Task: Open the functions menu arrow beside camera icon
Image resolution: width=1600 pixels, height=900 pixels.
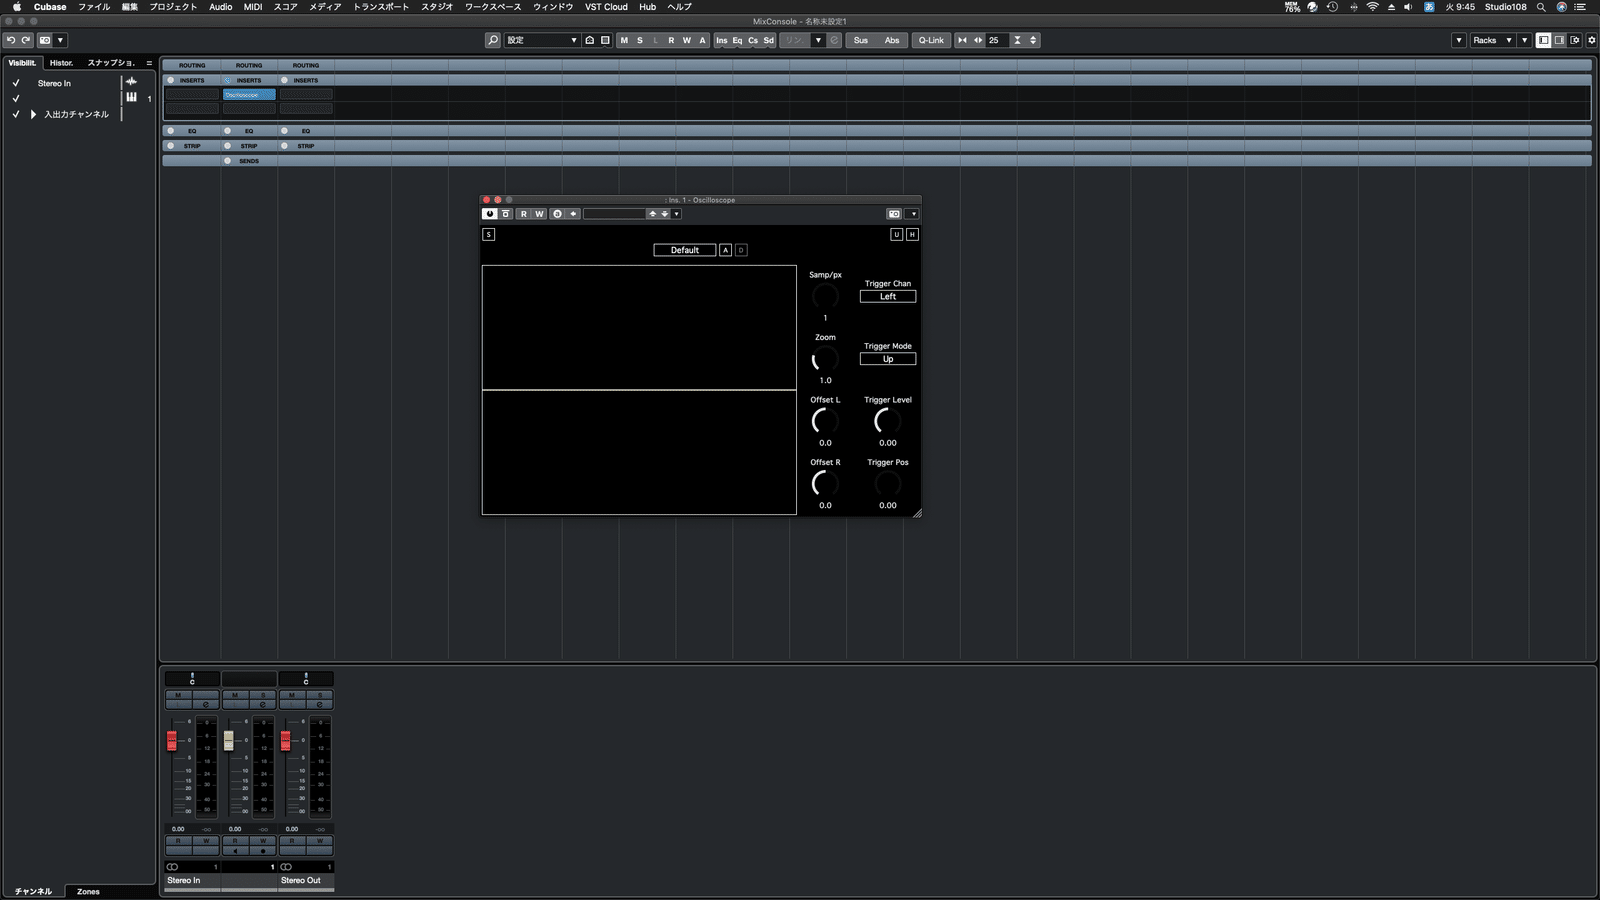Action: coord(913,214)
